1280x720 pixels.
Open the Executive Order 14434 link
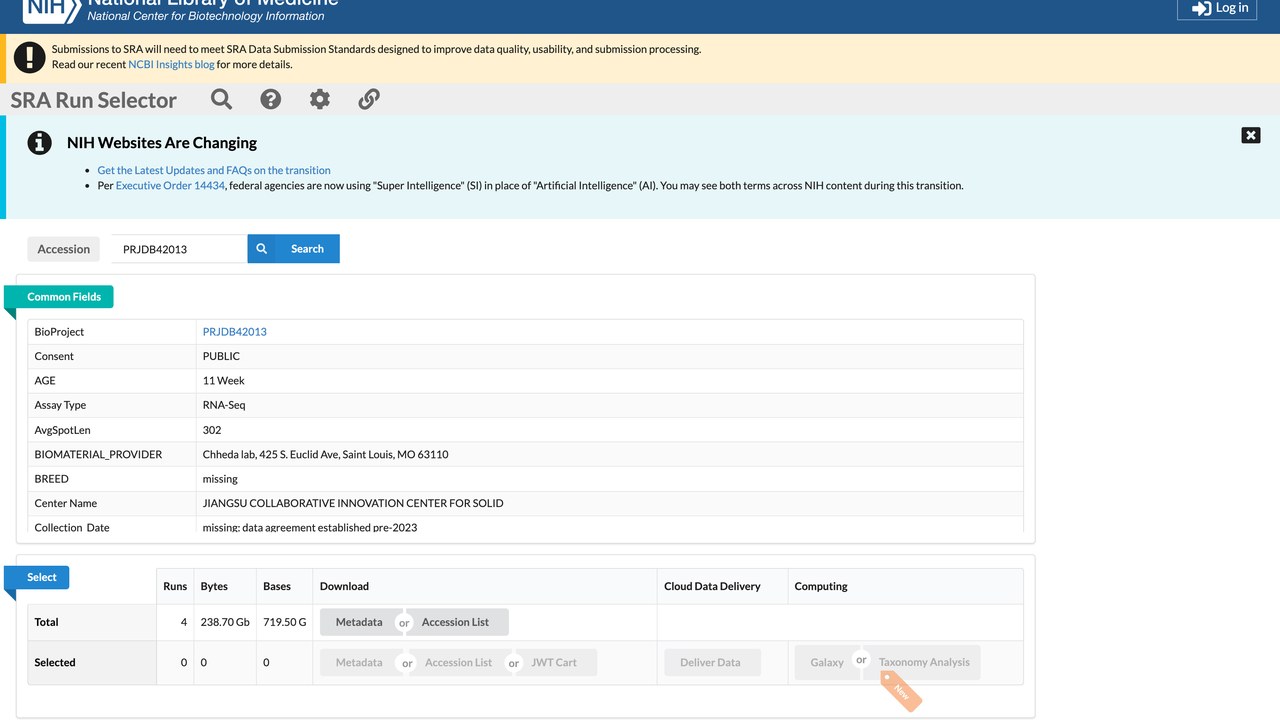170,185
